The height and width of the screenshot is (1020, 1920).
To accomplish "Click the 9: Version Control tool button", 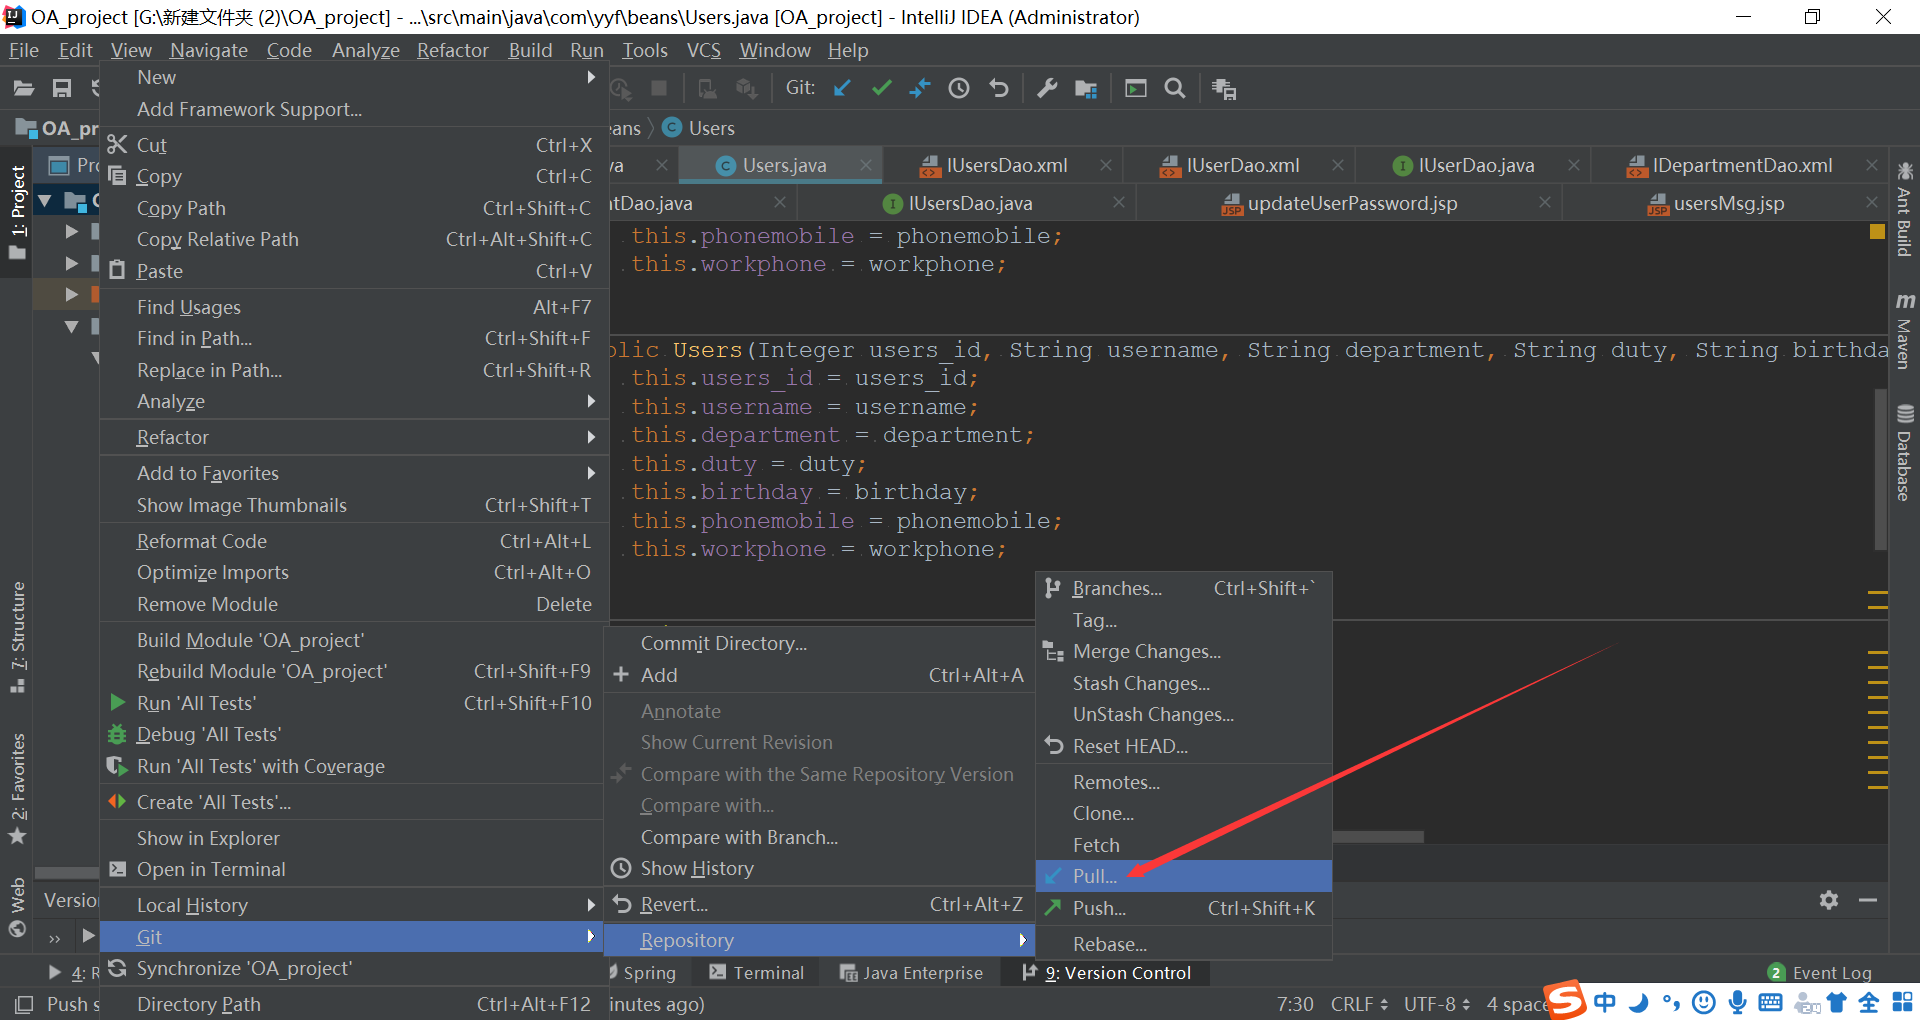I will tap(1106, 973).
